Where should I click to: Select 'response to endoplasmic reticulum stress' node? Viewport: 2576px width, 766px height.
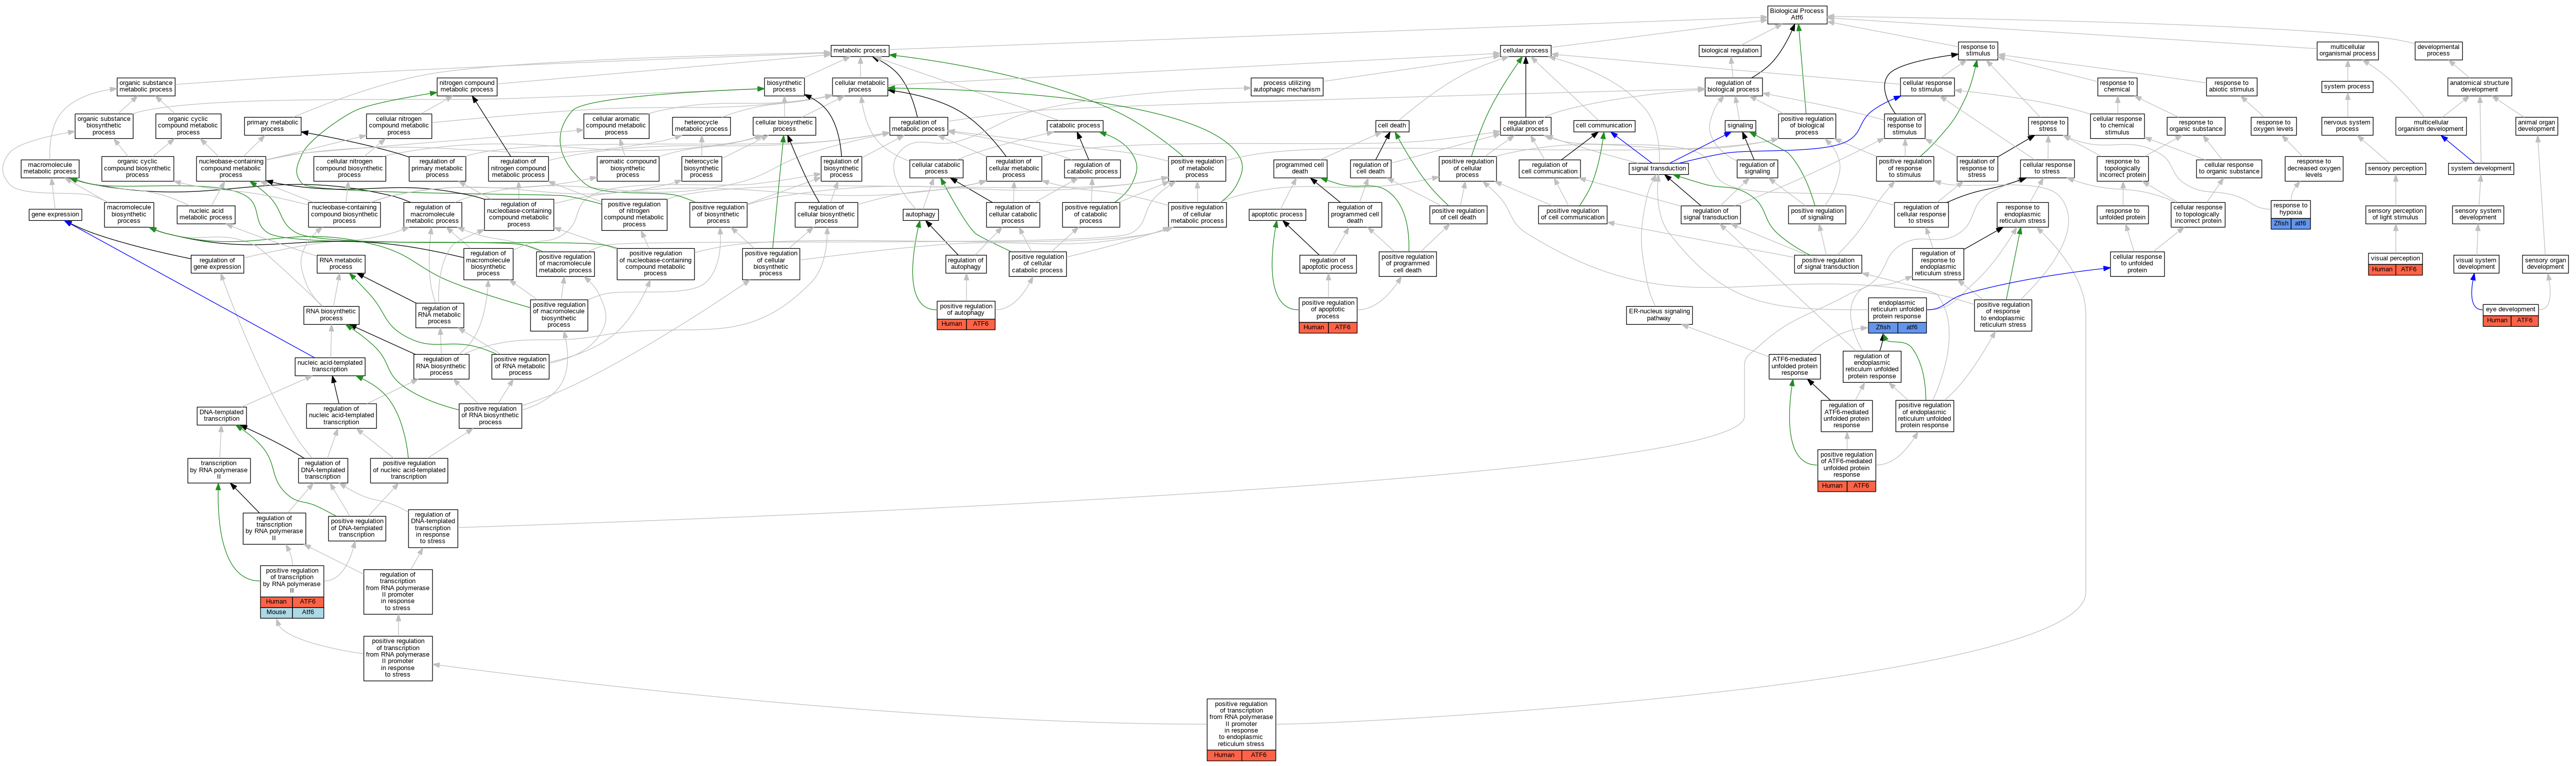(x=2022, y=214)
